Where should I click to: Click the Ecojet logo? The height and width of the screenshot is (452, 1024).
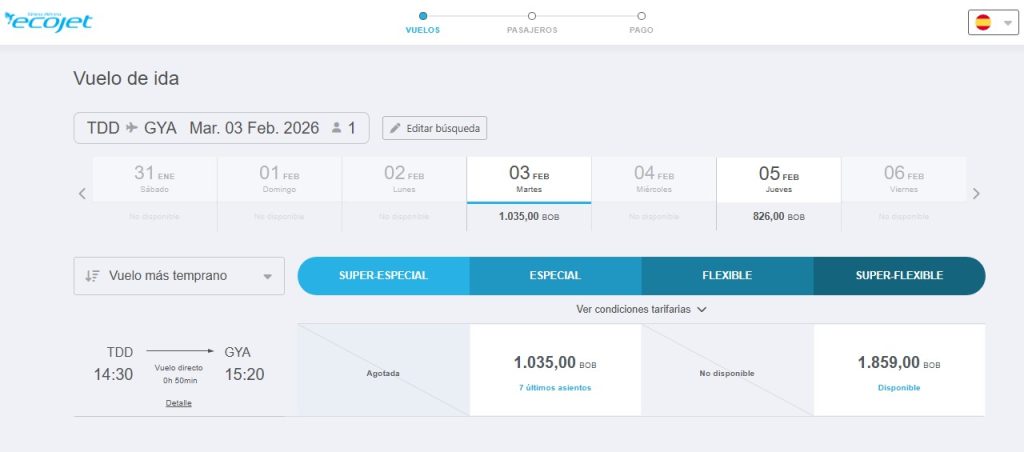(x=48, y=22)
